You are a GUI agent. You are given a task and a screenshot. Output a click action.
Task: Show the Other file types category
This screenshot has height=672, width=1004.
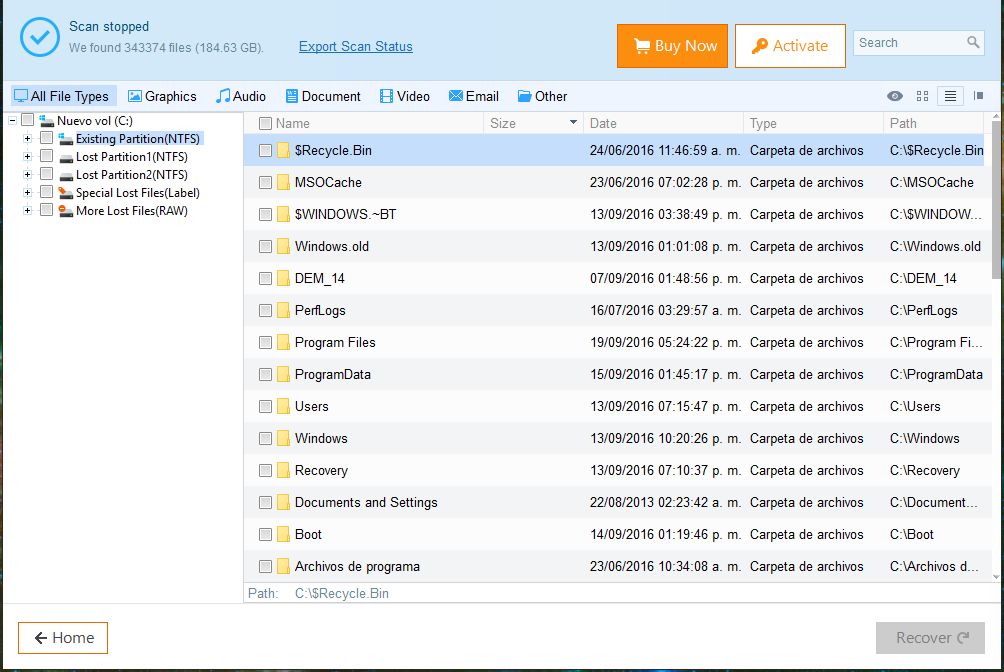click(542, 96)
